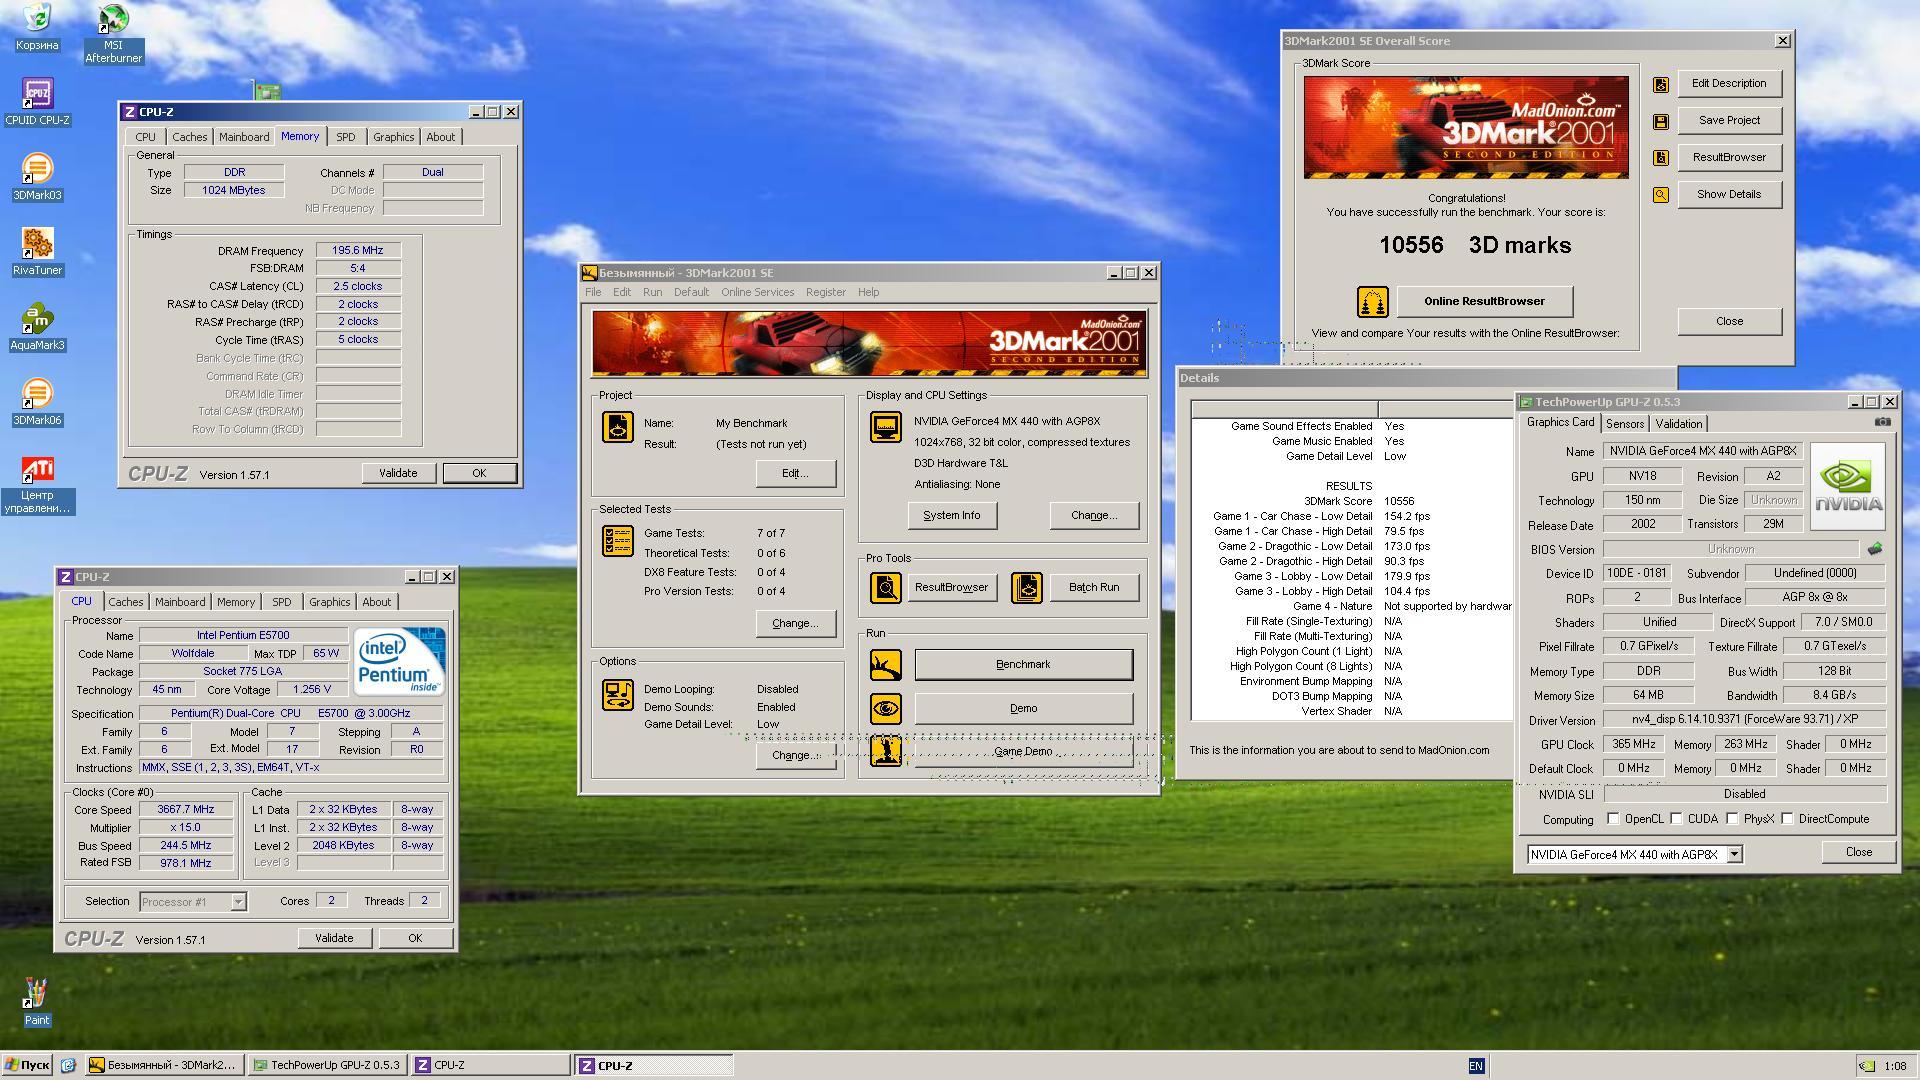Click the Game Demo icon

coord(885,751)
